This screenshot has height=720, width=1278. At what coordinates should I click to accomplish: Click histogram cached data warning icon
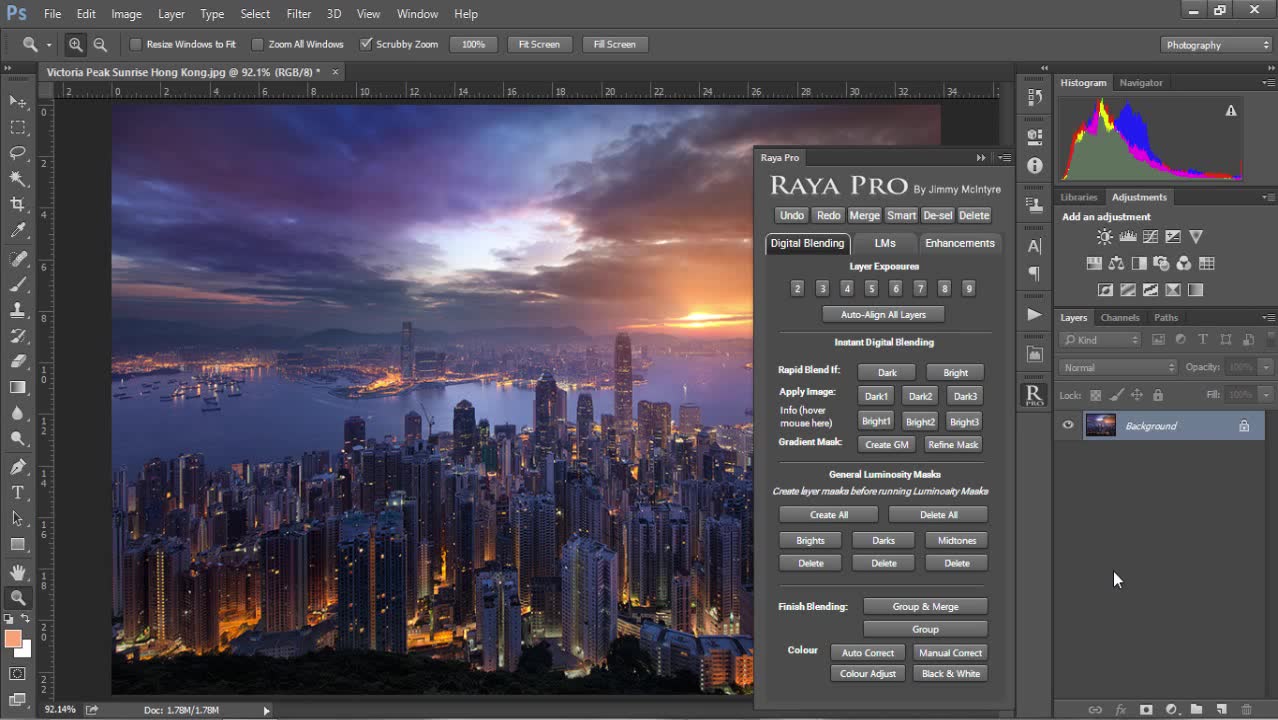[x=1231, y=110]
